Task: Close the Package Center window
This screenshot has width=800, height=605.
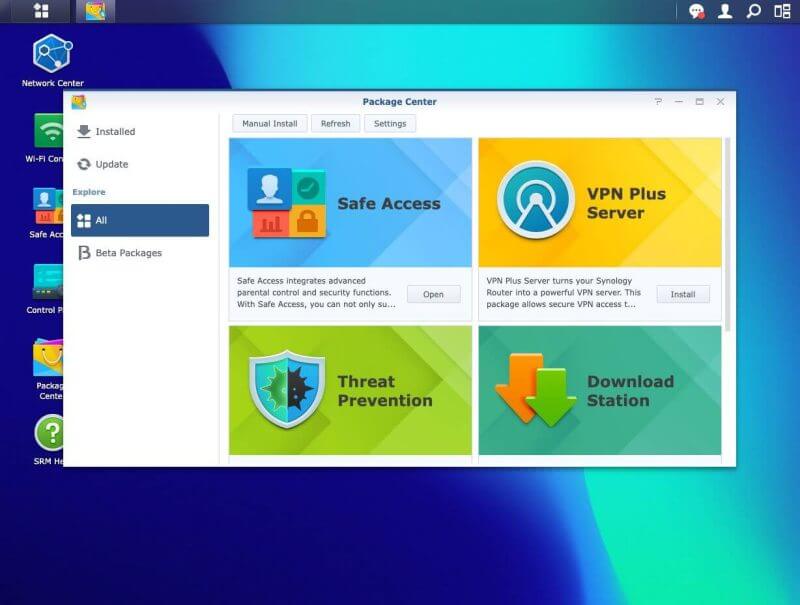Action: point(720,102)
